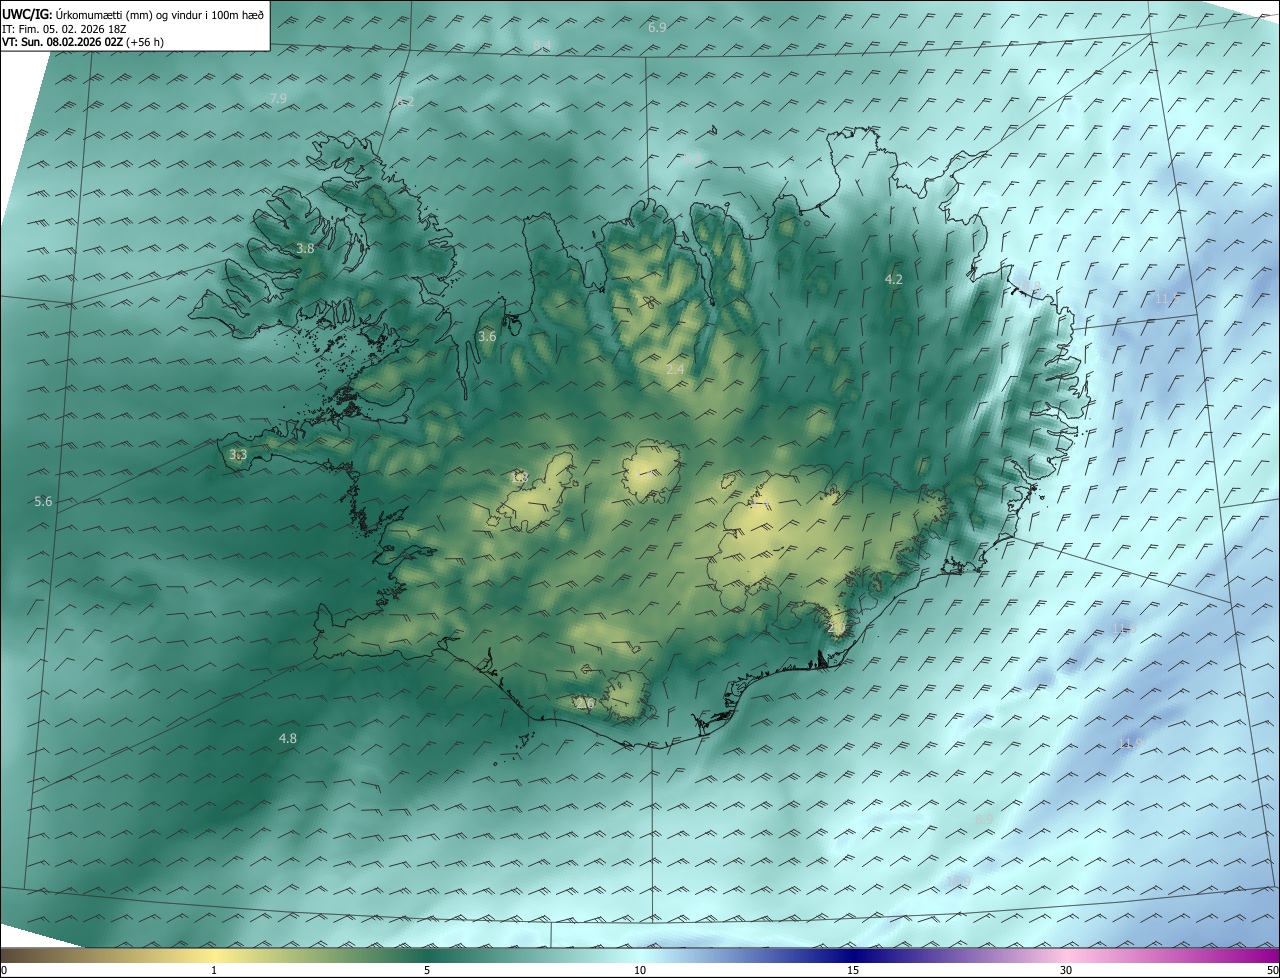Click the 3.8 value label

305,248
